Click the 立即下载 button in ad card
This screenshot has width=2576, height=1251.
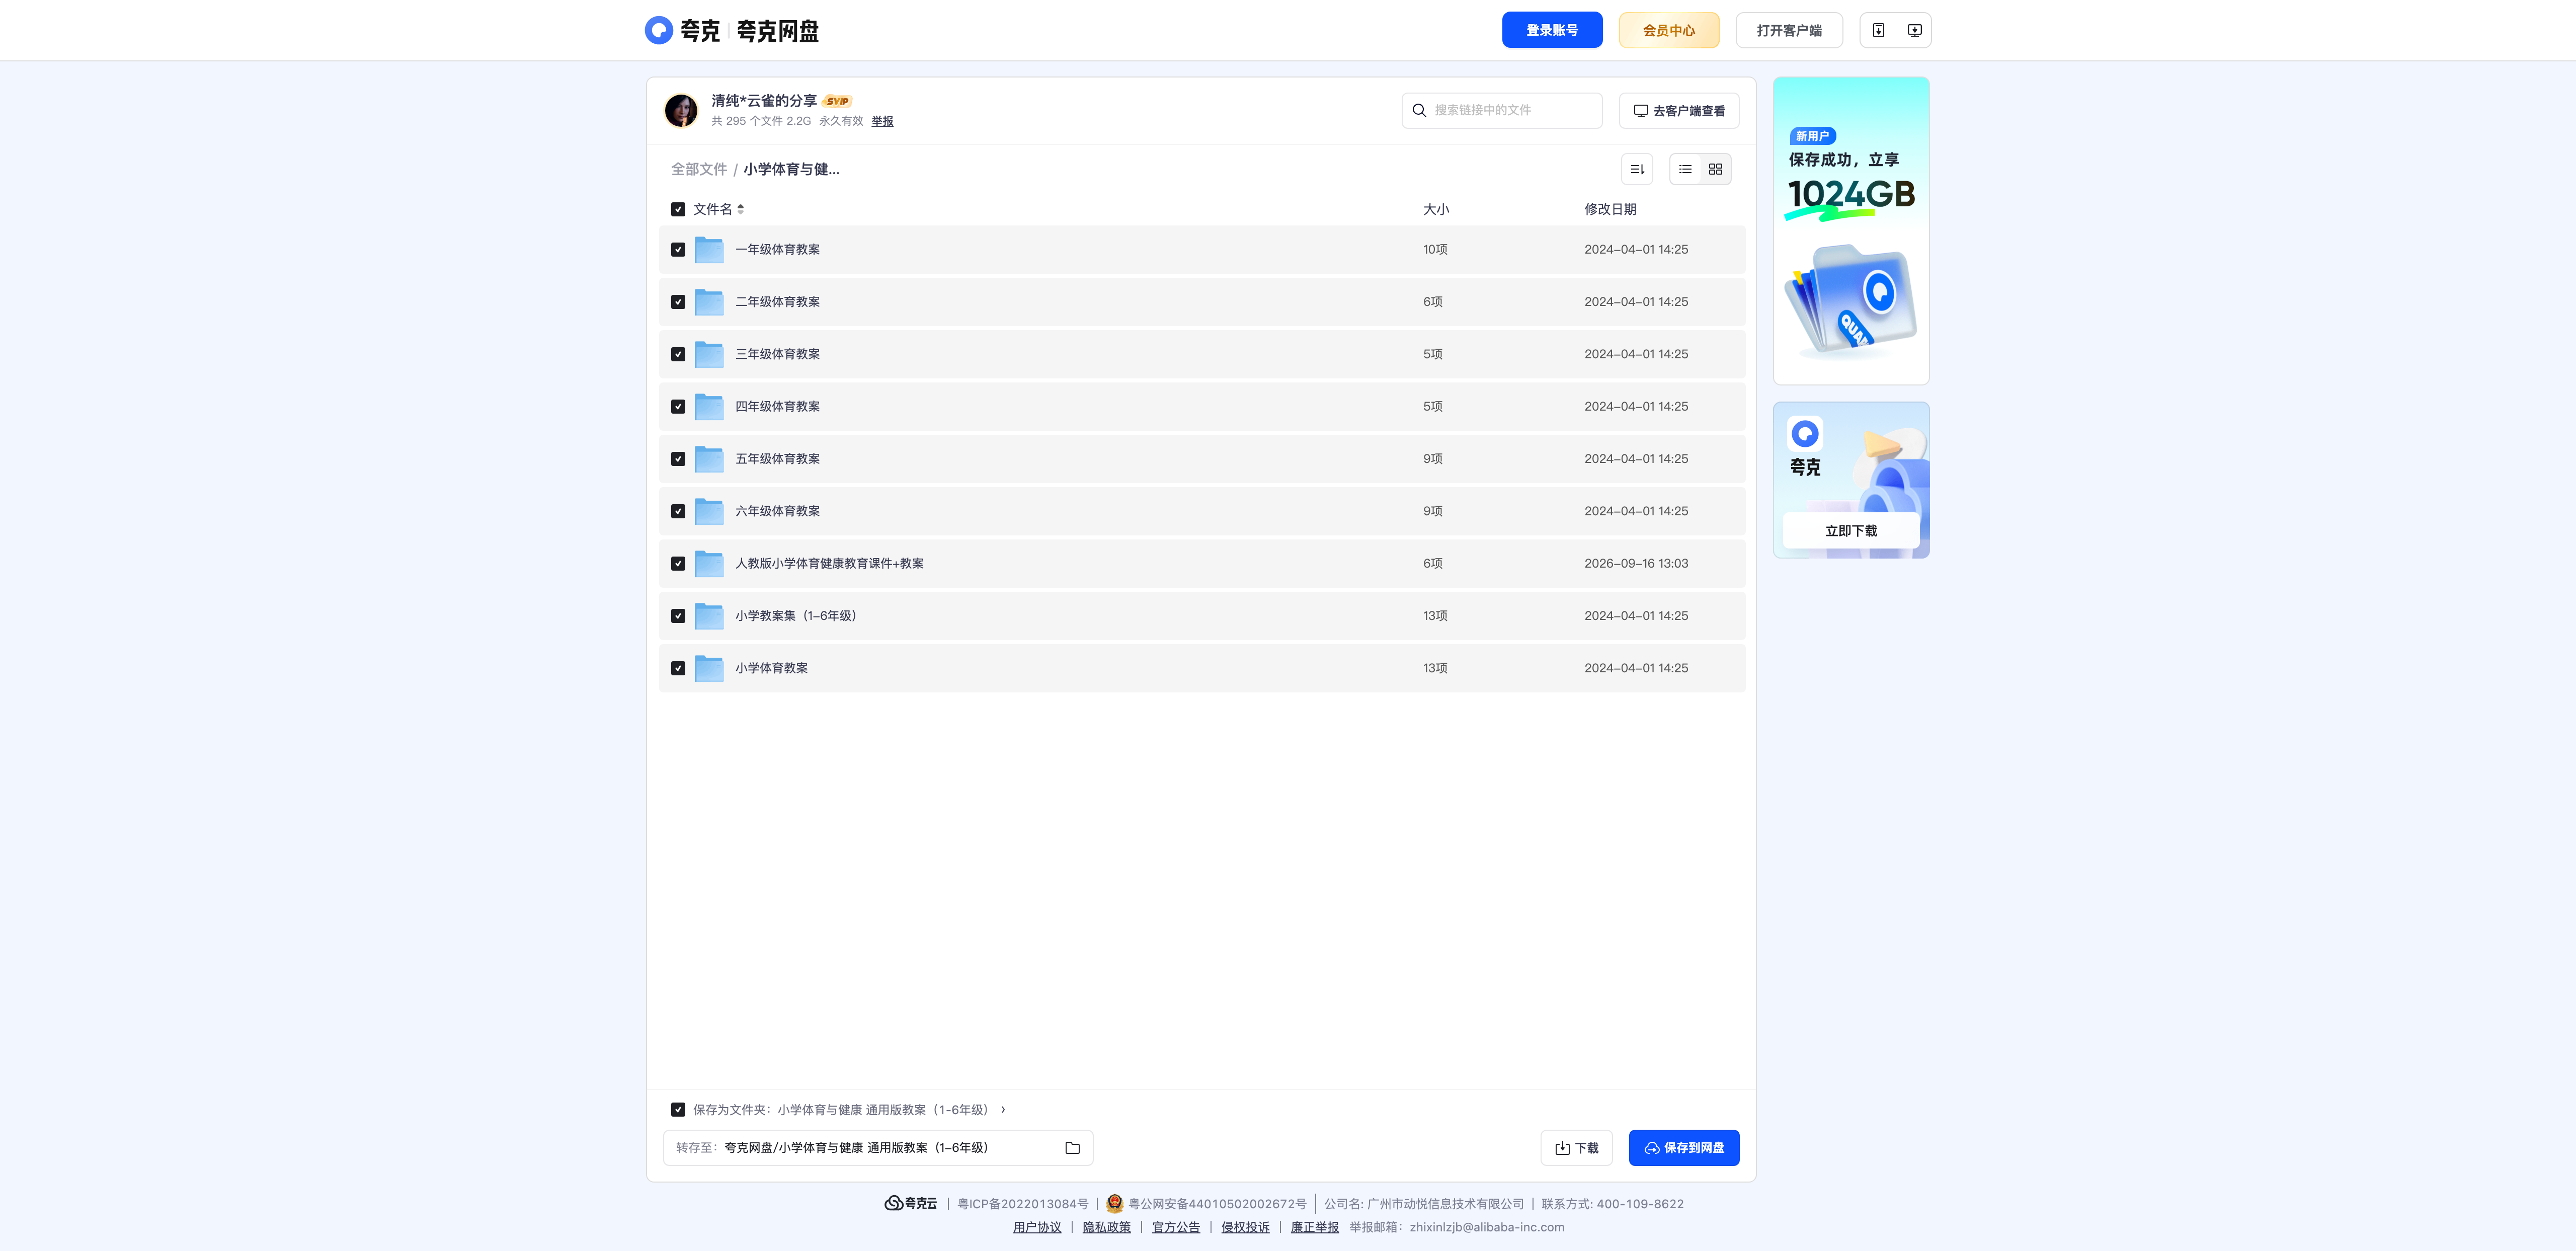1851,531
